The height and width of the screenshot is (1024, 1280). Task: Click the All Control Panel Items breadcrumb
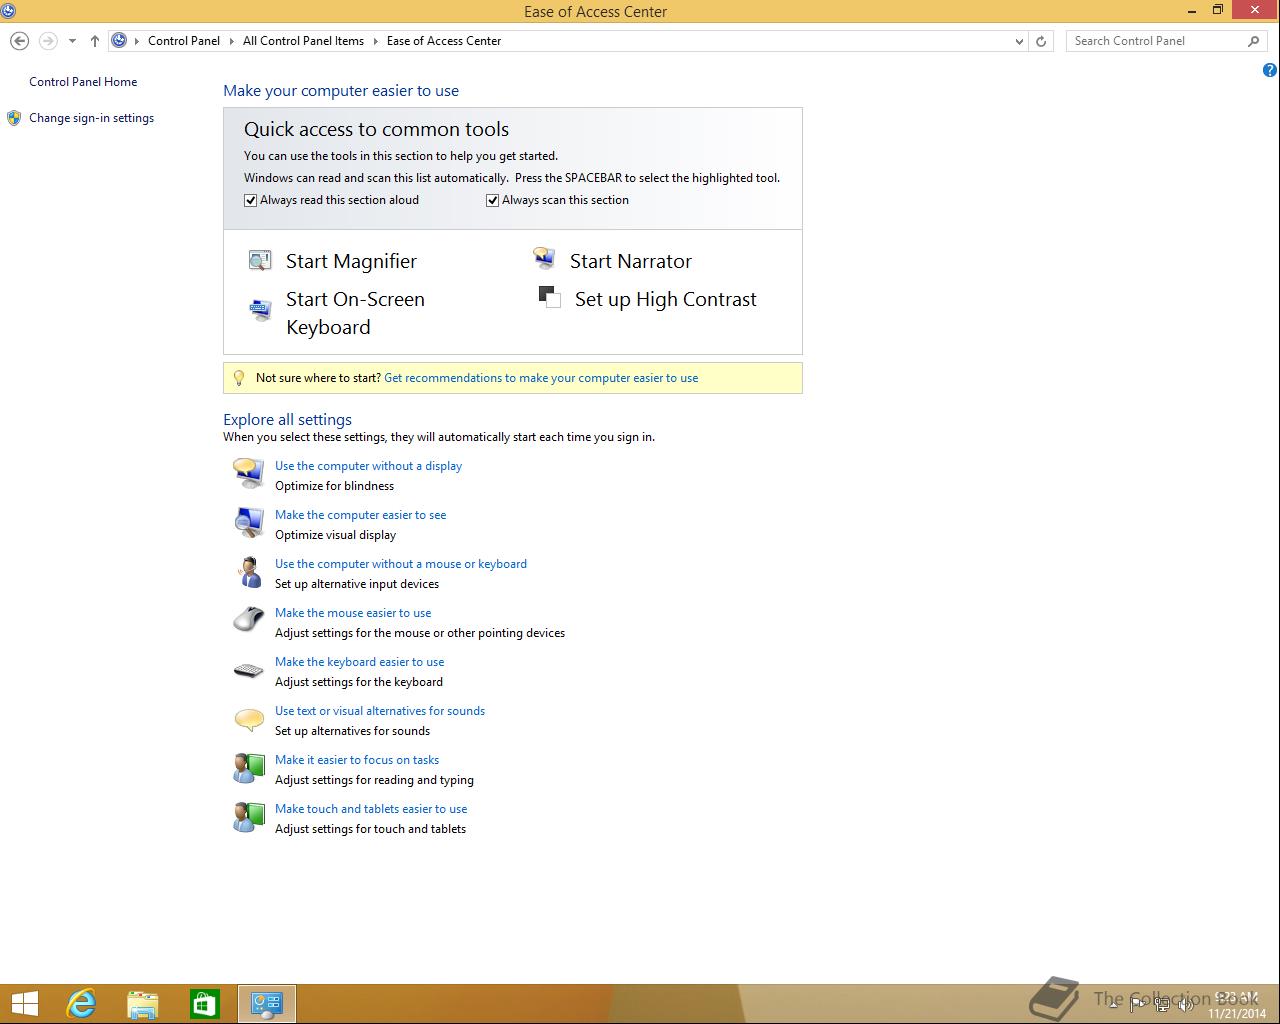click(303, 41)
